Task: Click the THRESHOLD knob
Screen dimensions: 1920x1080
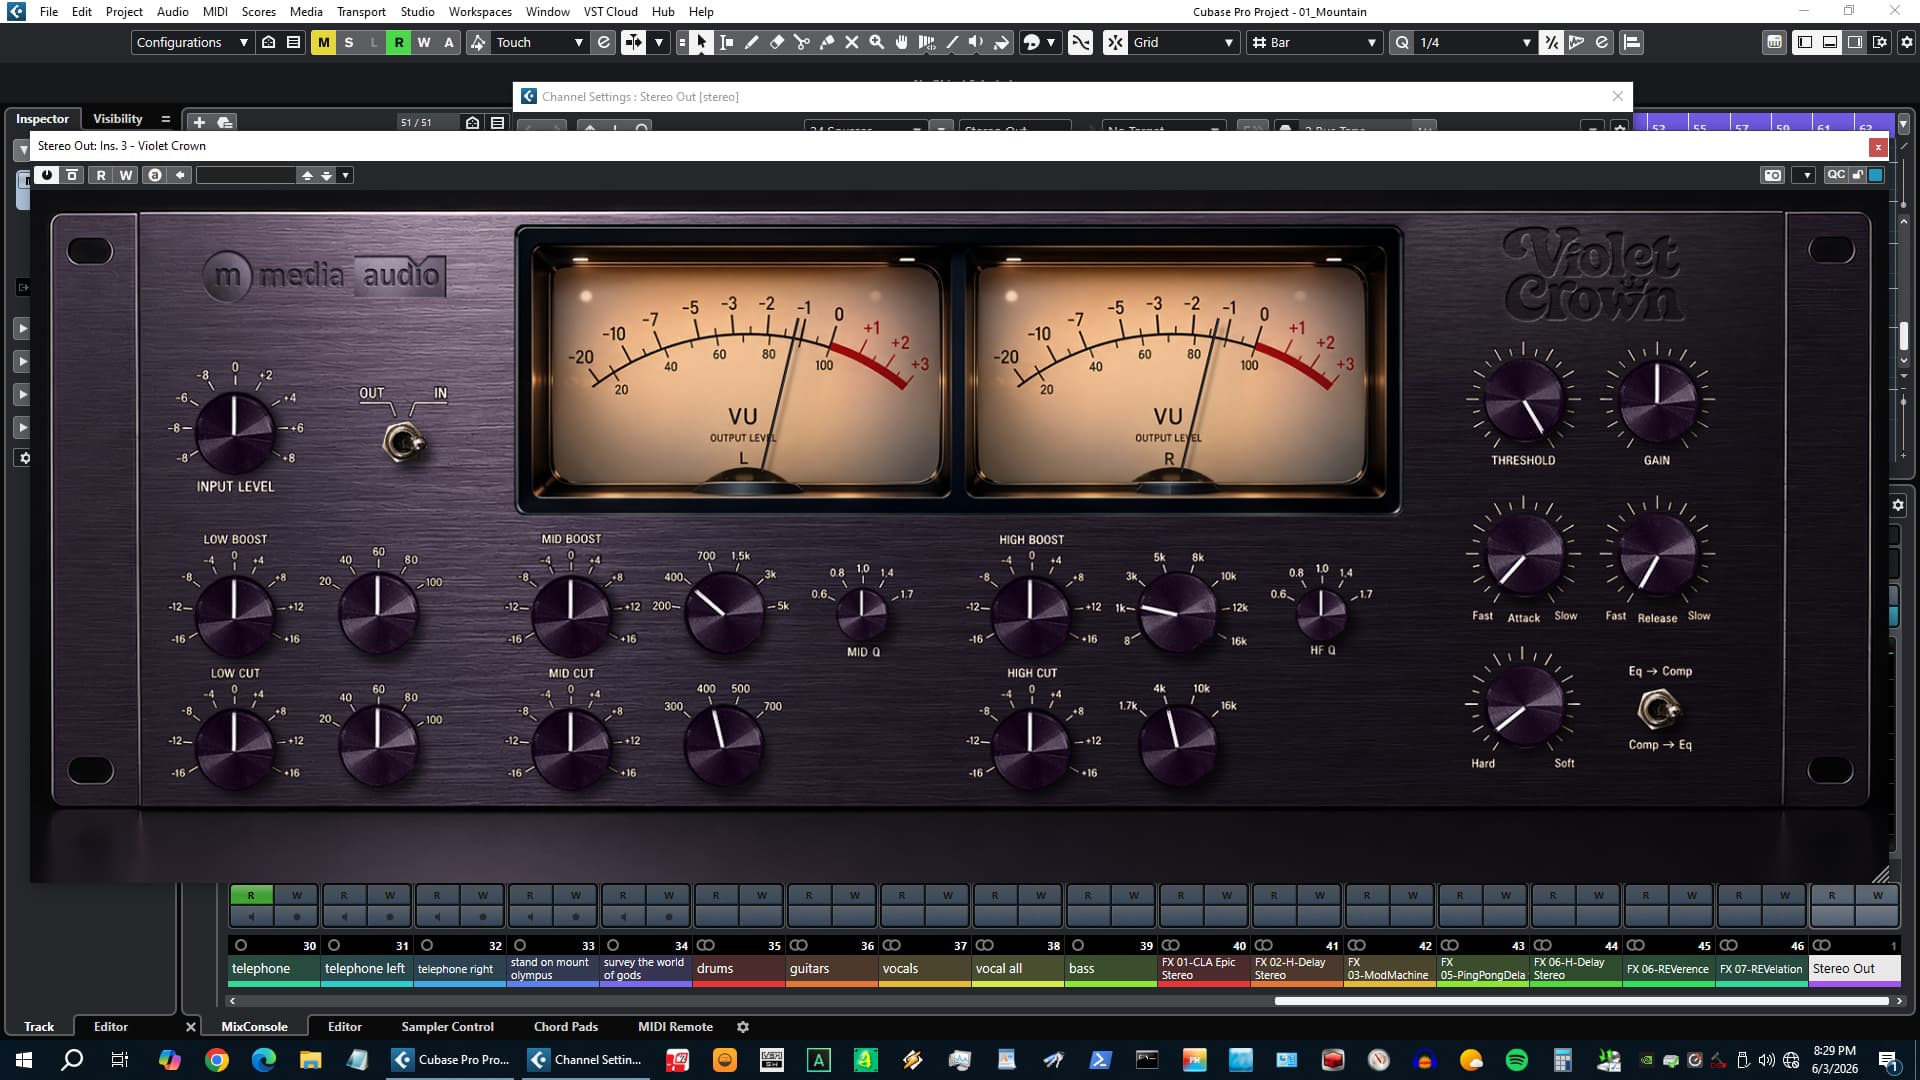Action: (1522, 400)
